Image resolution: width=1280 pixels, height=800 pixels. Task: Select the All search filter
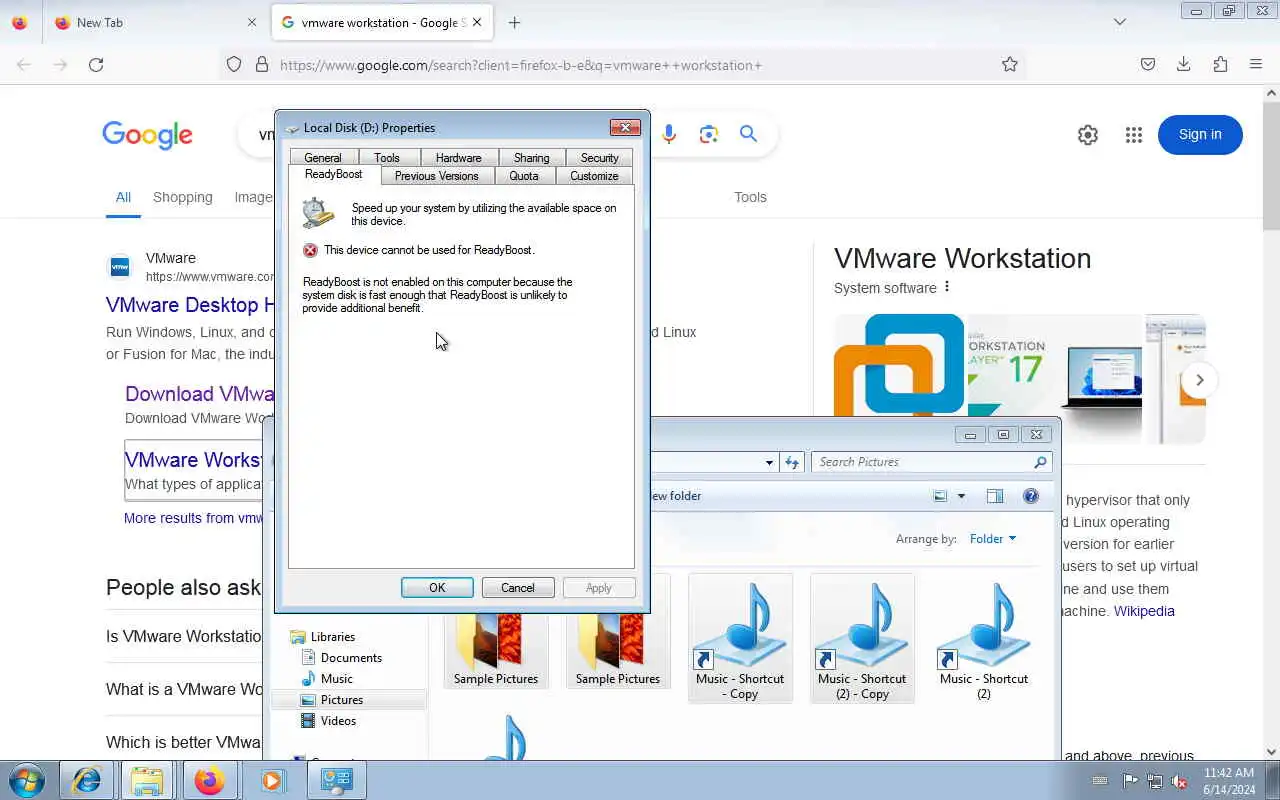(123, 197)
